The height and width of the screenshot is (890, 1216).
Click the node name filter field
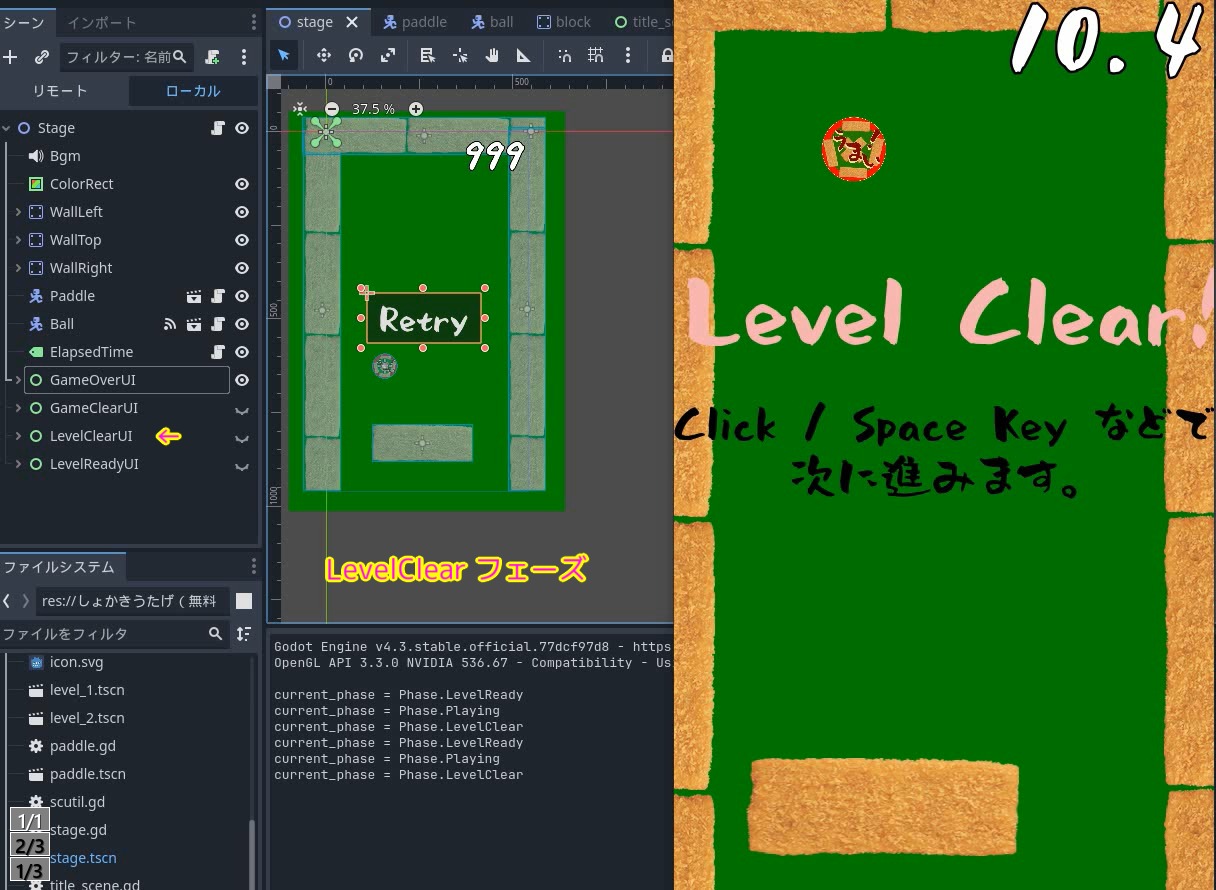(127, 57)
